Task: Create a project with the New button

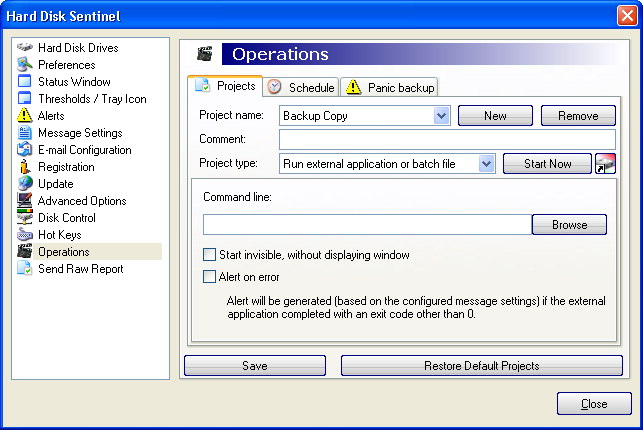Action: [495, 116]
